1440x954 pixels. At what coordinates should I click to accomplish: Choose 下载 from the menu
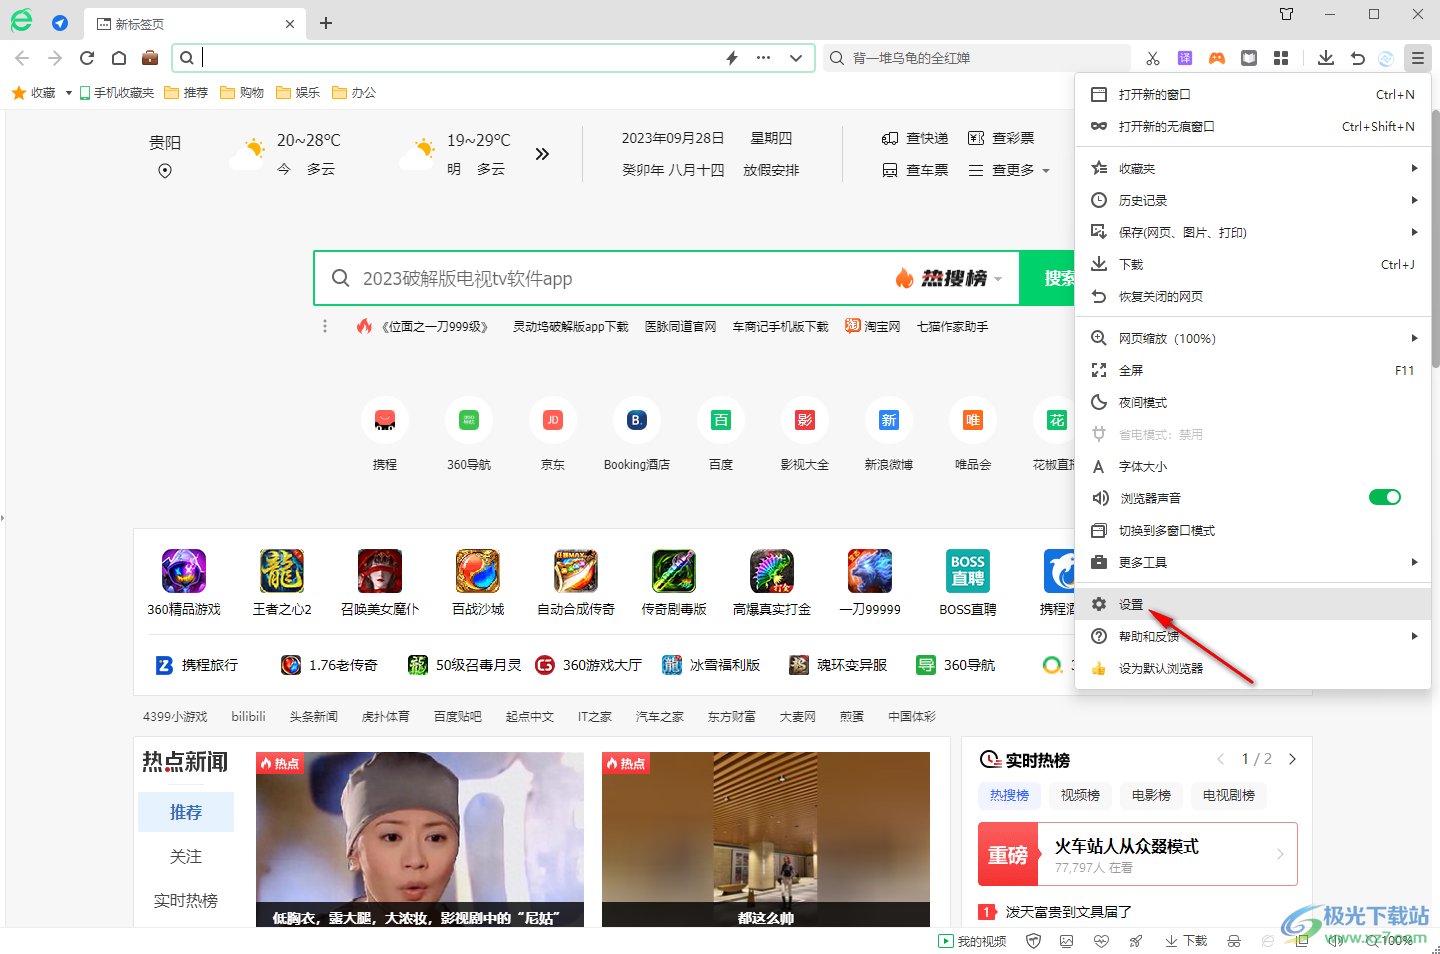1253,264
